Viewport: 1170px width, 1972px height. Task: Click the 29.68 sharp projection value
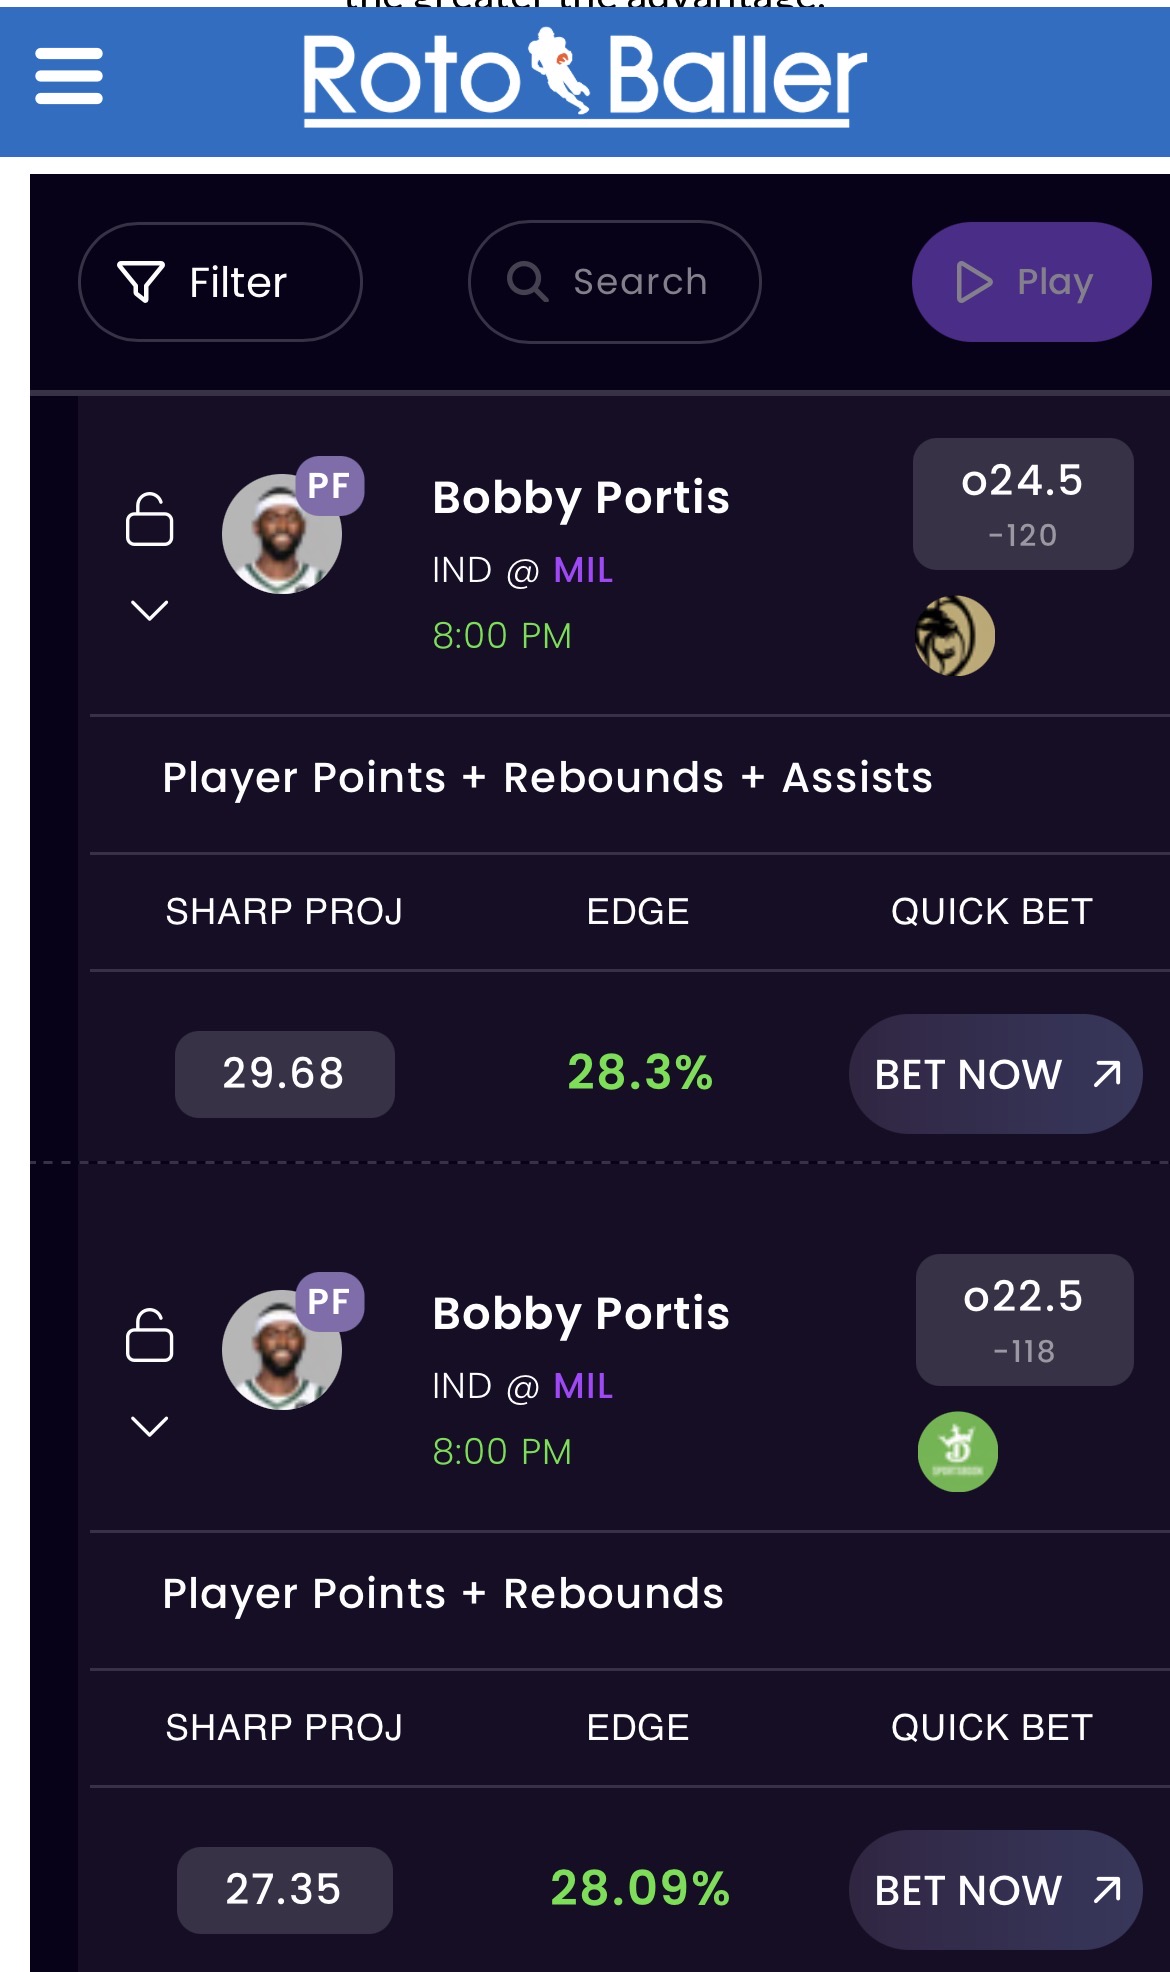click(x=284, y=1074)
